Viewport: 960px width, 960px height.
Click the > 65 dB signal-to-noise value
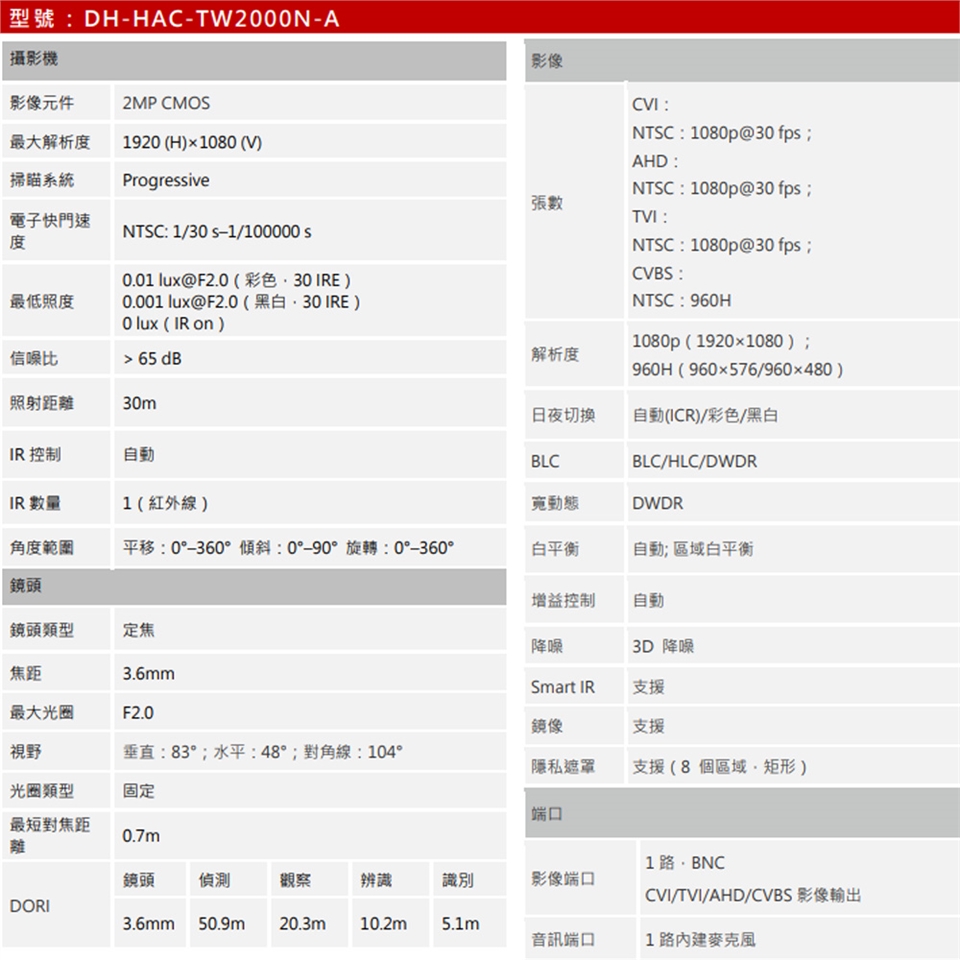tap(152, 358)
